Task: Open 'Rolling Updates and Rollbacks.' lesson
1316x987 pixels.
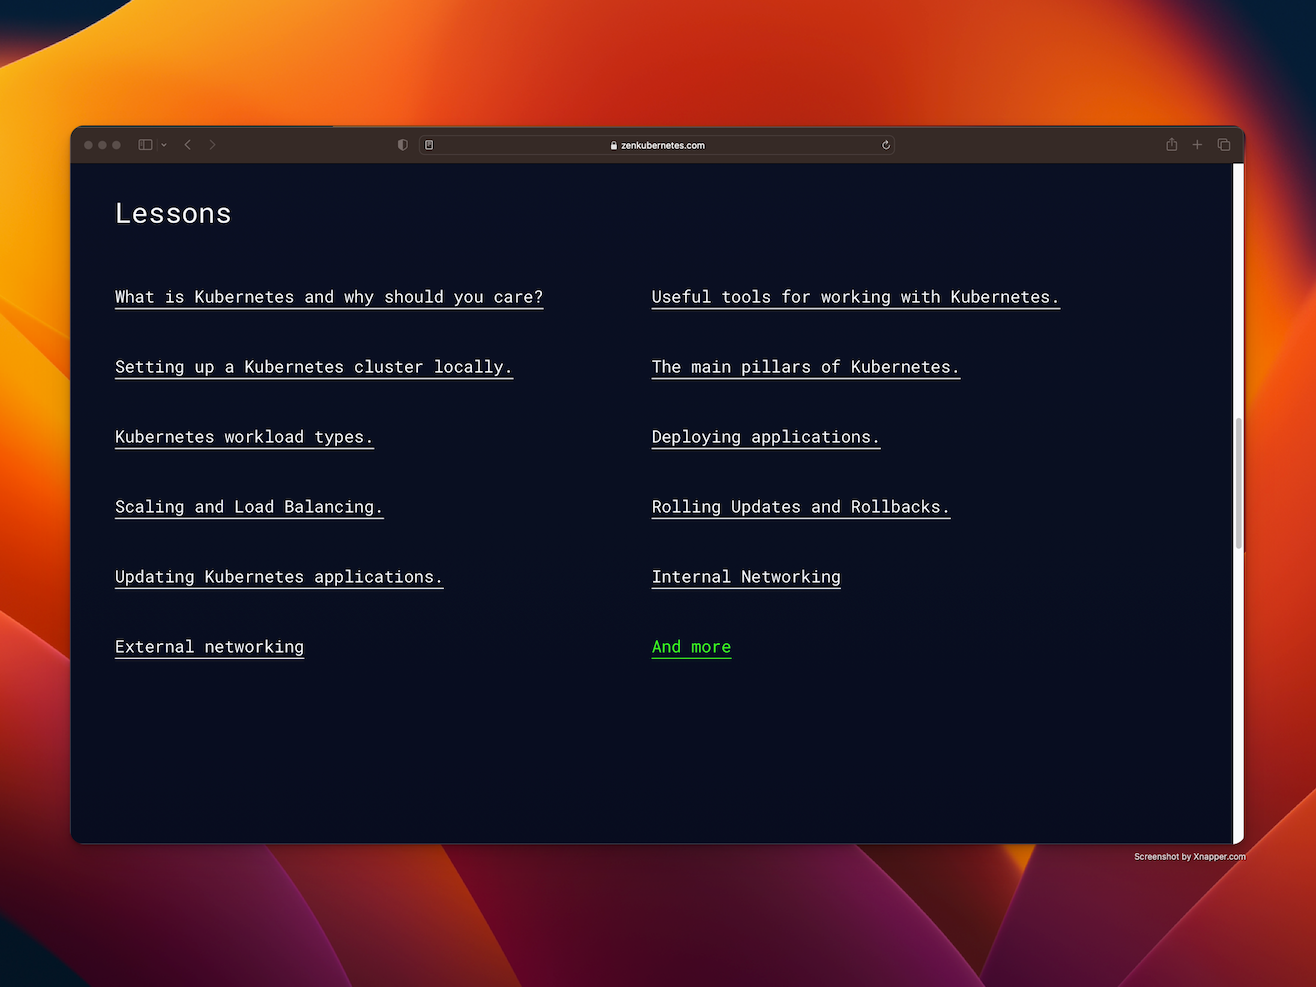Action: click(x=801, y=507)
